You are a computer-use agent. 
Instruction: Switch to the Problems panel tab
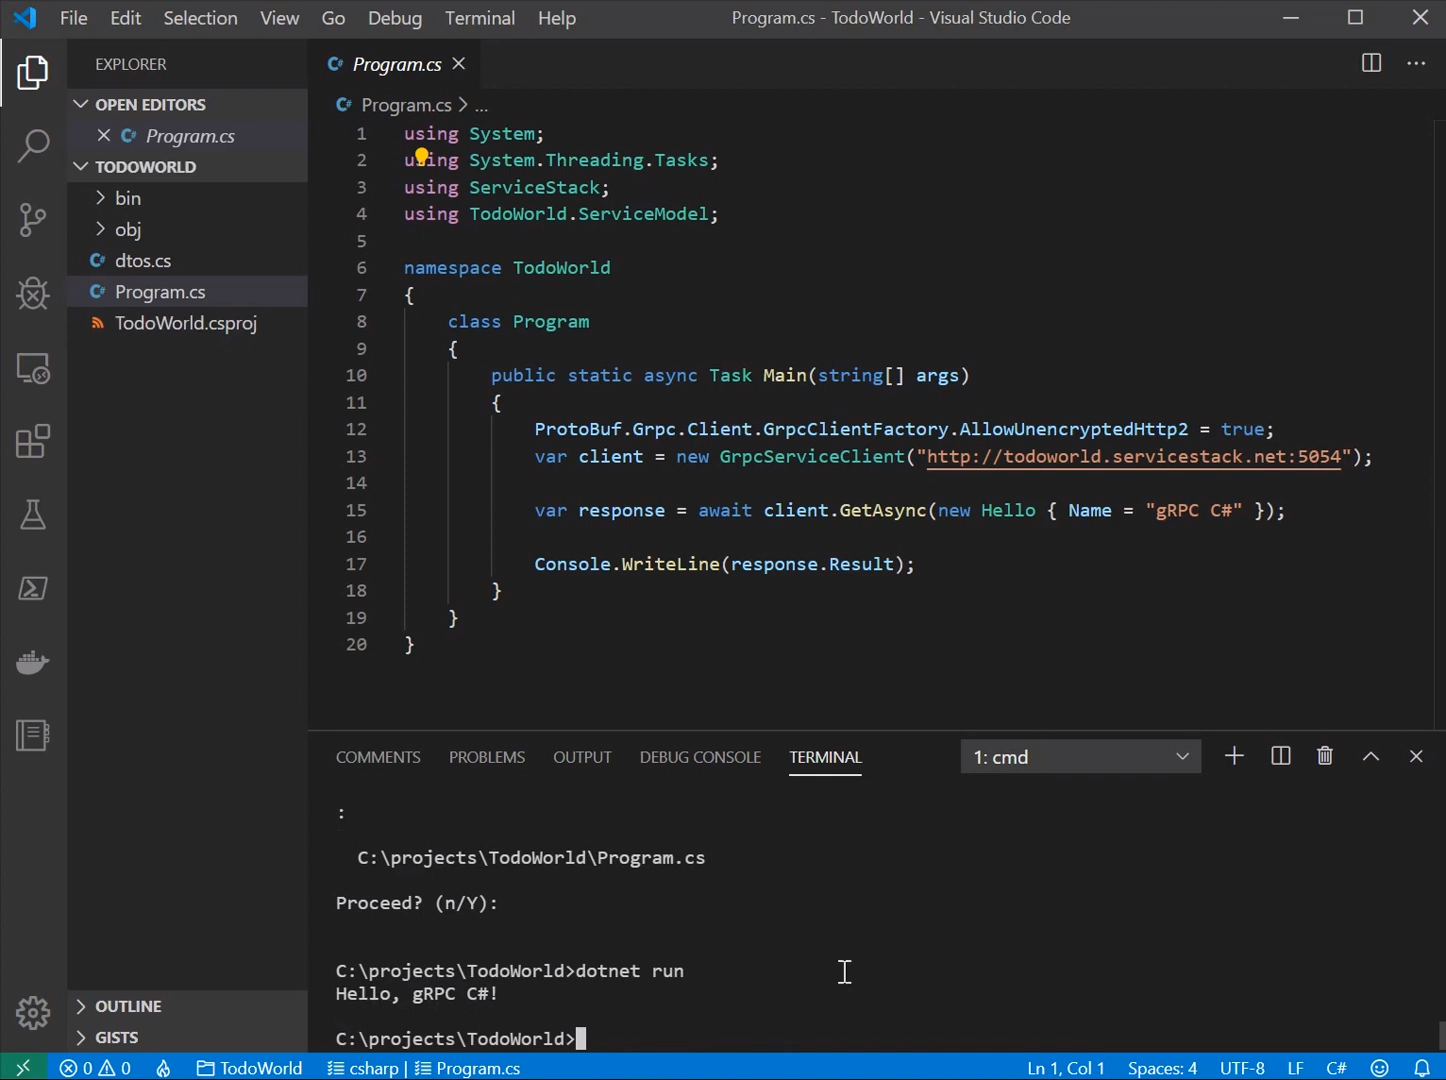[x=487, y=757]
